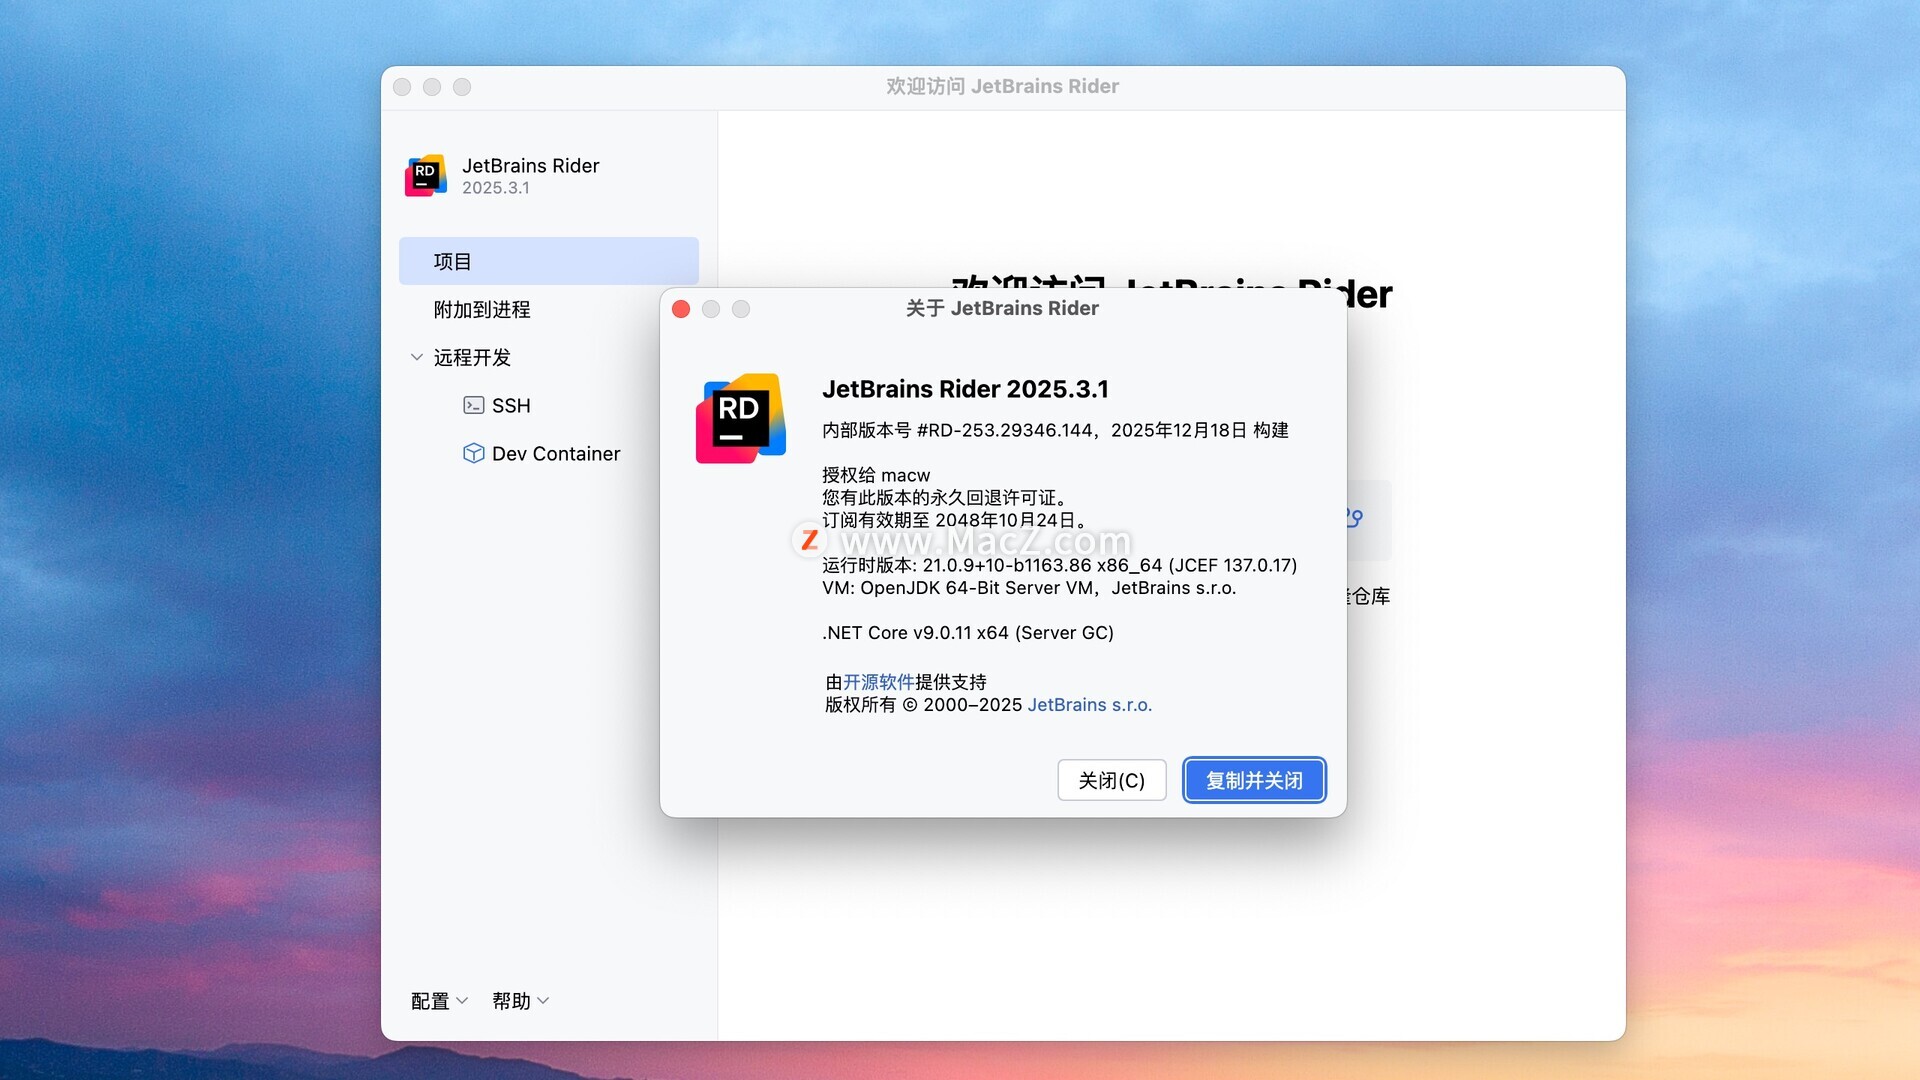Open the 帮助 dropdown menu

coord(520,1001)
